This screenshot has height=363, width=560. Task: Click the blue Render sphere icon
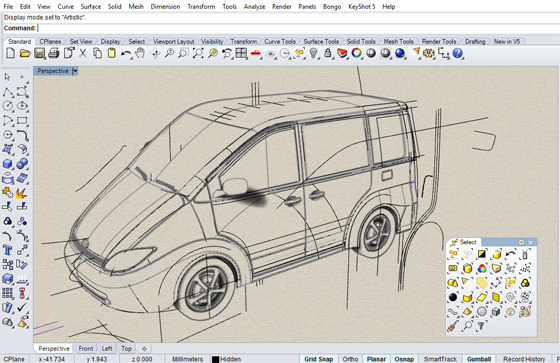click(x=400, y=54)
